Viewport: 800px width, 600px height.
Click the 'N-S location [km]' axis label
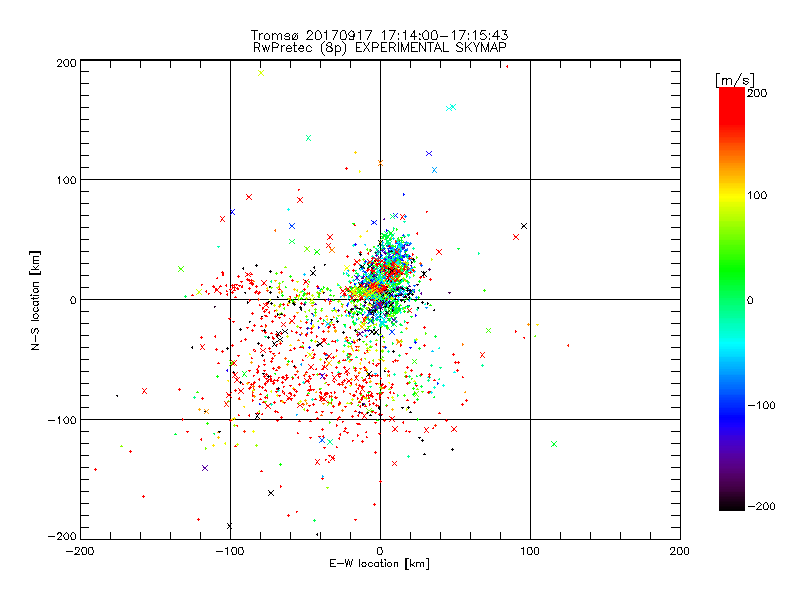point(35,300)
